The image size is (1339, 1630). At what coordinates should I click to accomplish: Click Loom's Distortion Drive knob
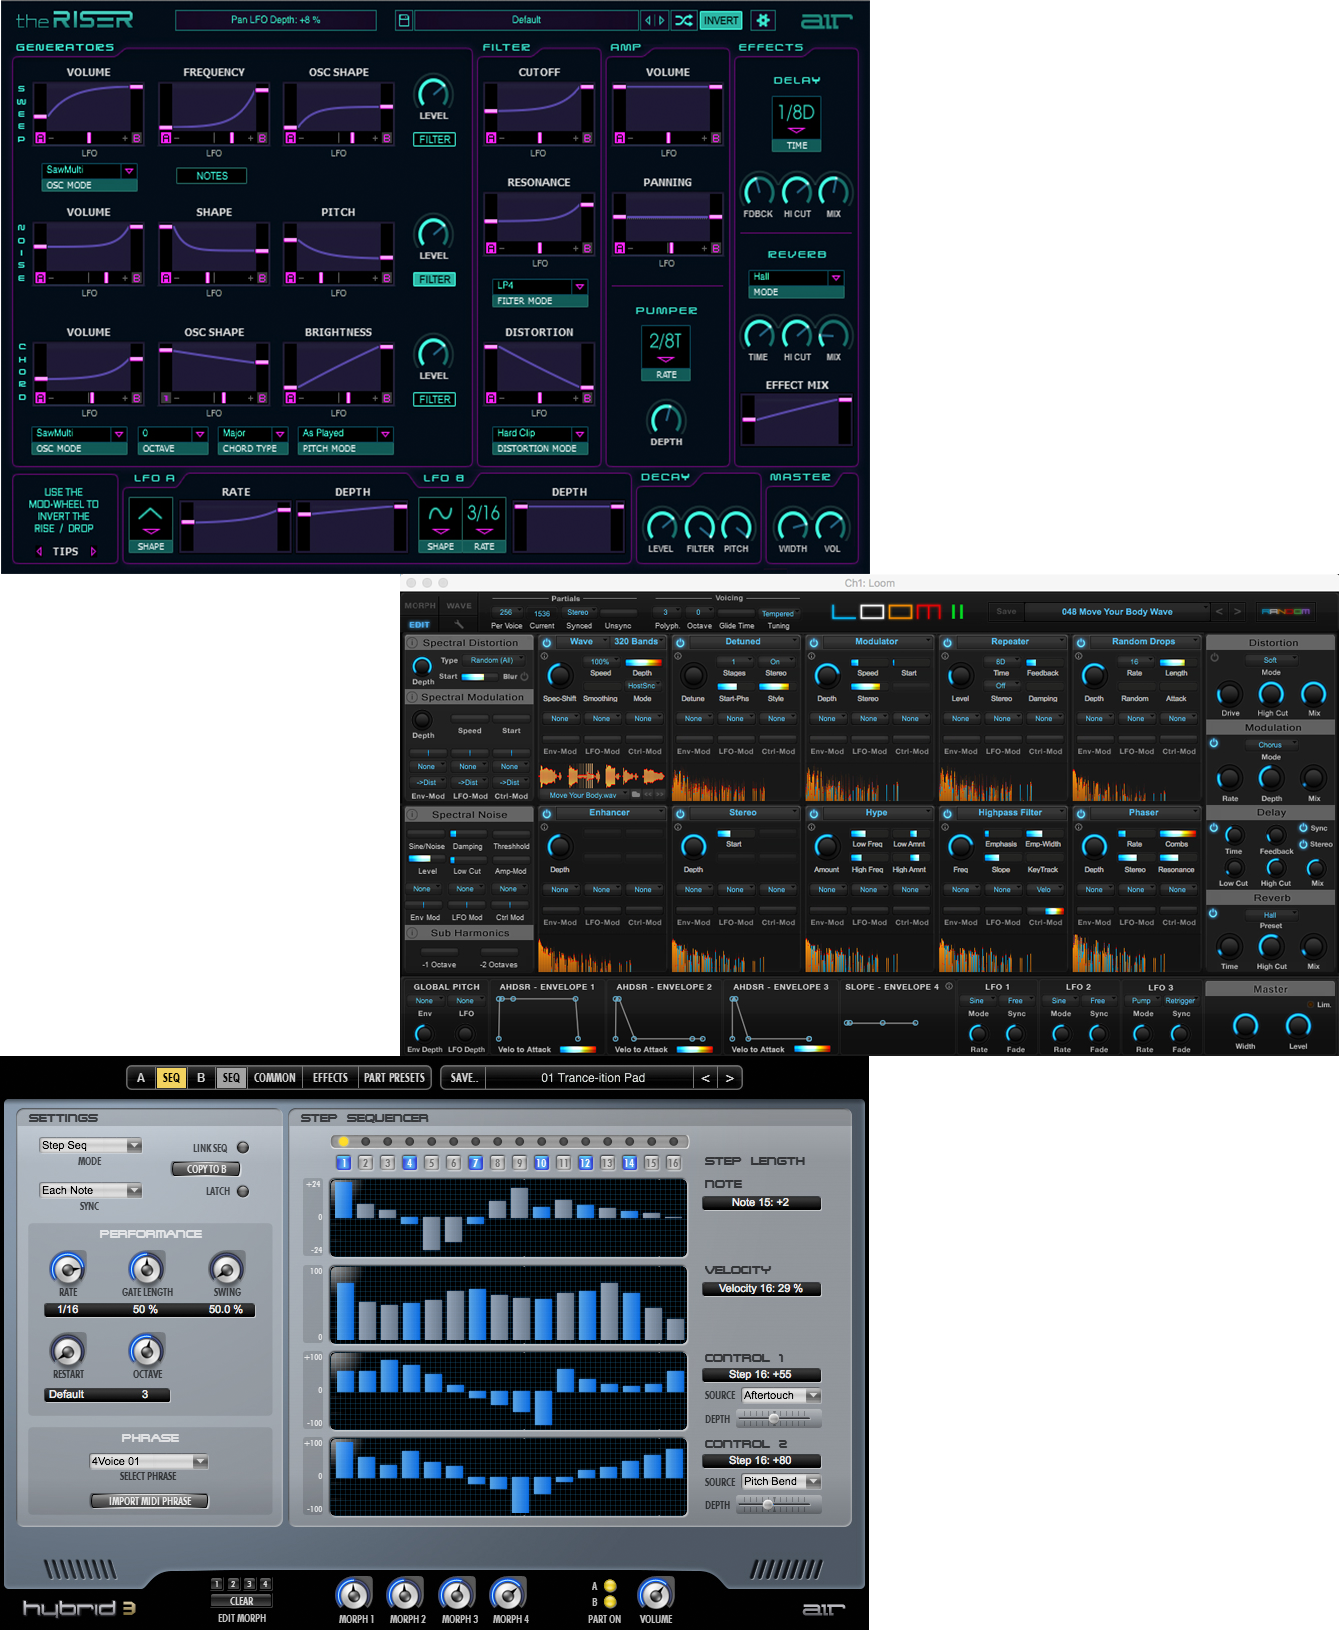pos(1229,693)
